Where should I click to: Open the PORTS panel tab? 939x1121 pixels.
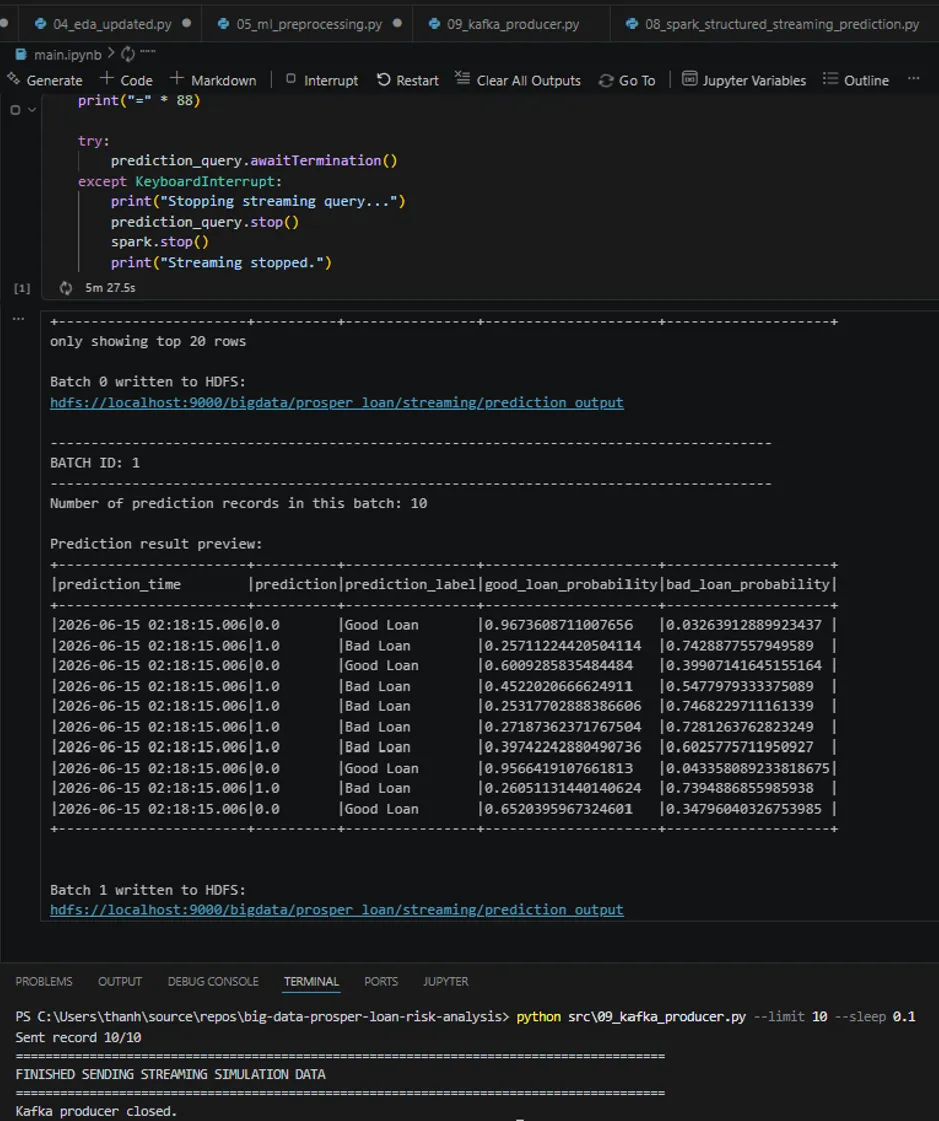(x=380, y=981)
